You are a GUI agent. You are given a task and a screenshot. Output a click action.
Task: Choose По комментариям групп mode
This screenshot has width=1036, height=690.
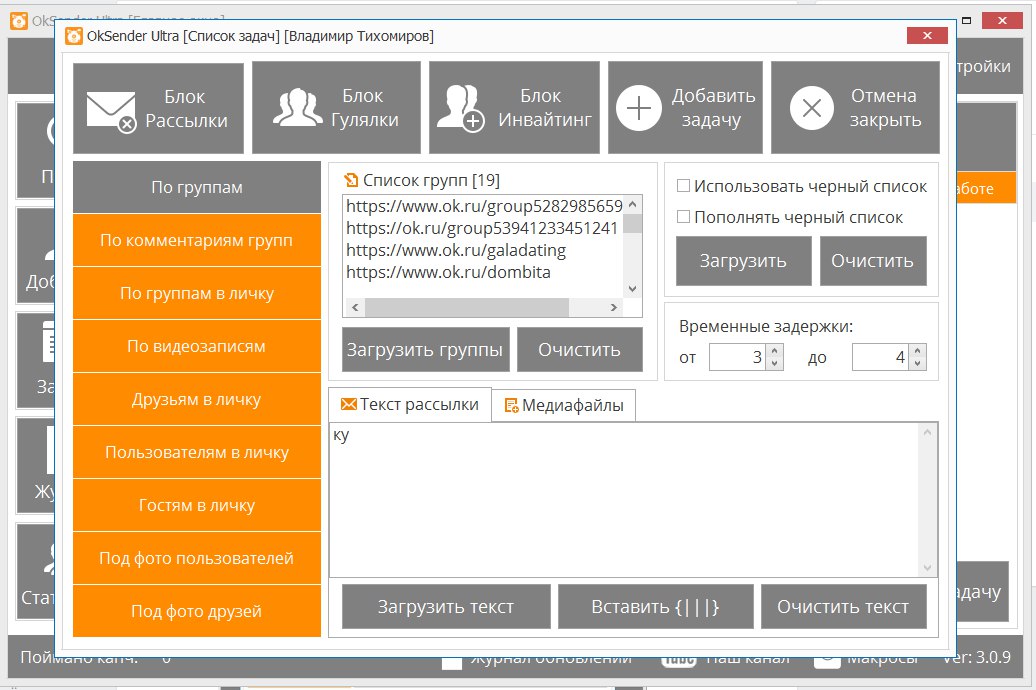[197, 240]
